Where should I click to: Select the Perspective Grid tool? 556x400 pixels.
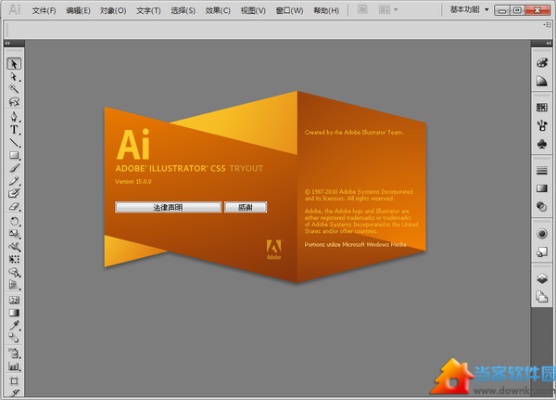[14, 285]
